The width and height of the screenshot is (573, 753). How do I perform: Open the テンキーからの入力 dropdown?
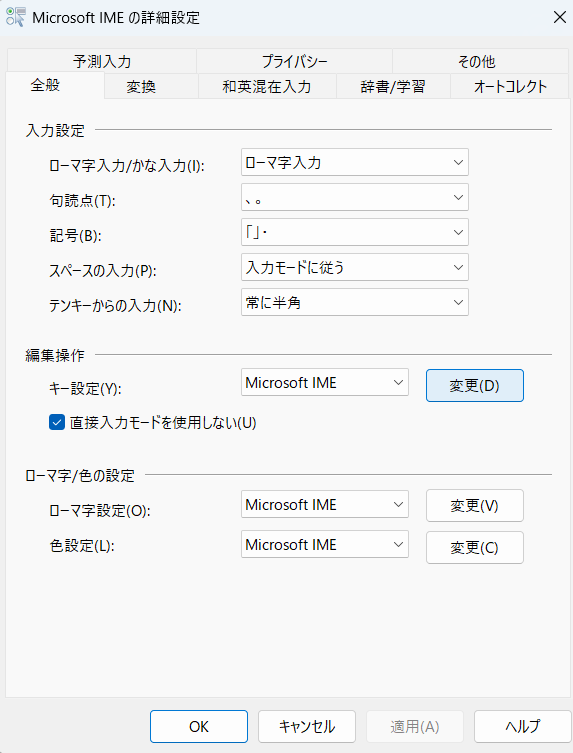click(x=354, y=303)
